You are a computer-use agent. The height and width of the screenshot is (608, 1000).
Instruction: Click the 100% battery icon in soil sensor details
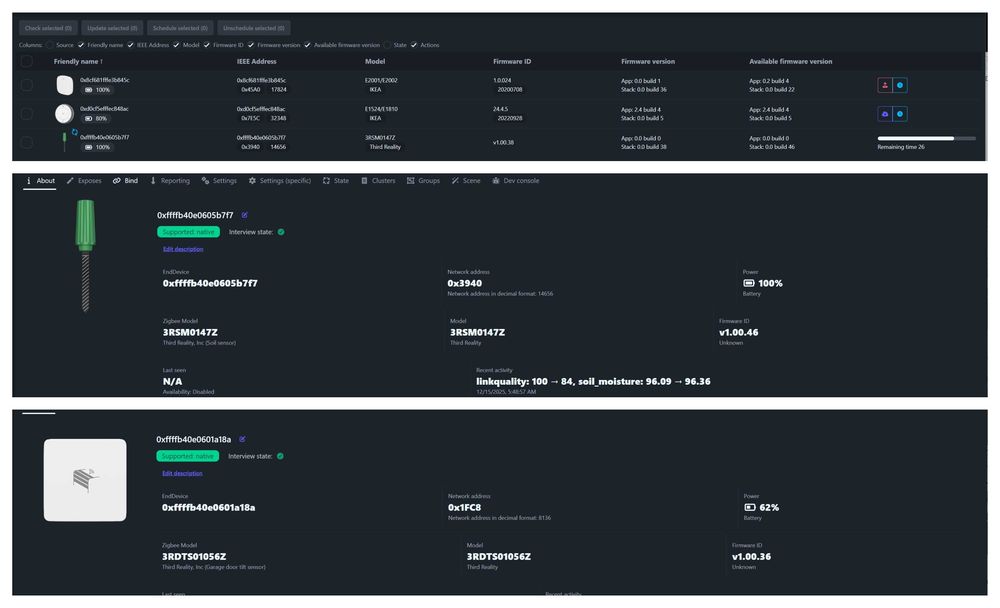(x=749, y=283)
